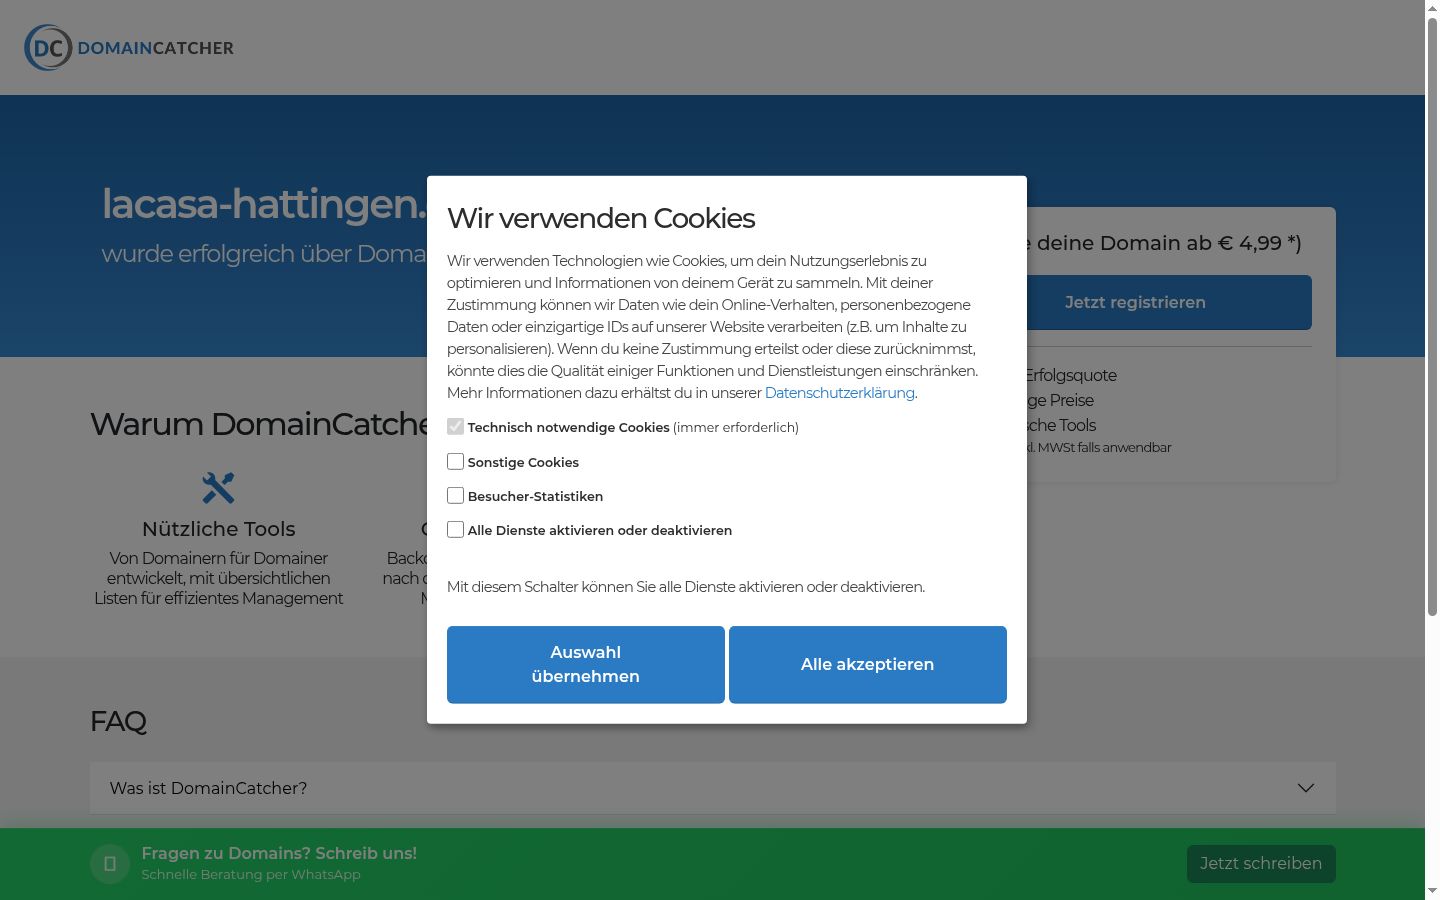Open the Datenschutzerklärung link
Viewport: 1440px width, 900px height.
click(x=839, y=393)
